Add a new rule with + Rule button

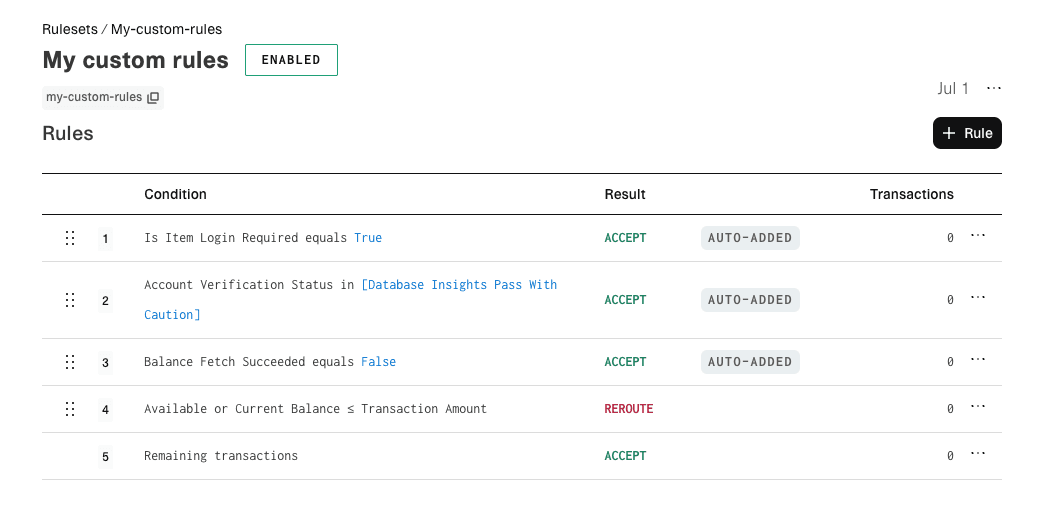click(967, 133)
